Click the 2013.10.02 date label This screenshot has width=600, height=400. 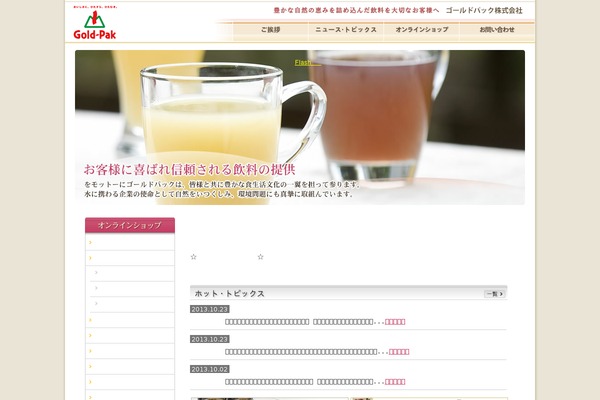click(x=210, y=369)
